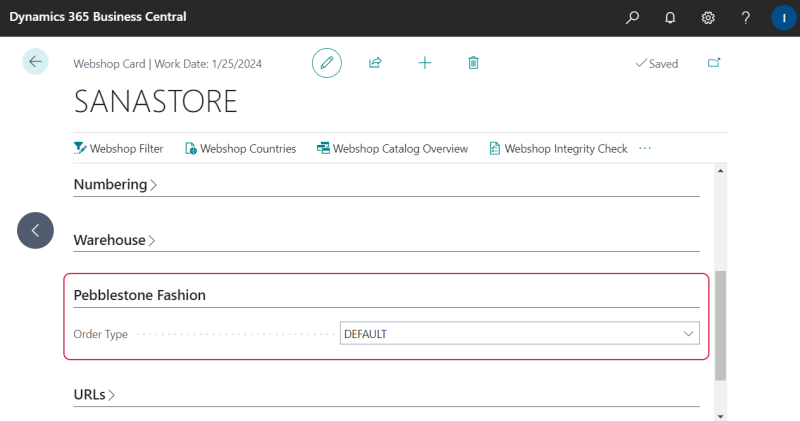Click the scrollbar down arrow
This screenshot has height=421, width=800.
point(720,416)
